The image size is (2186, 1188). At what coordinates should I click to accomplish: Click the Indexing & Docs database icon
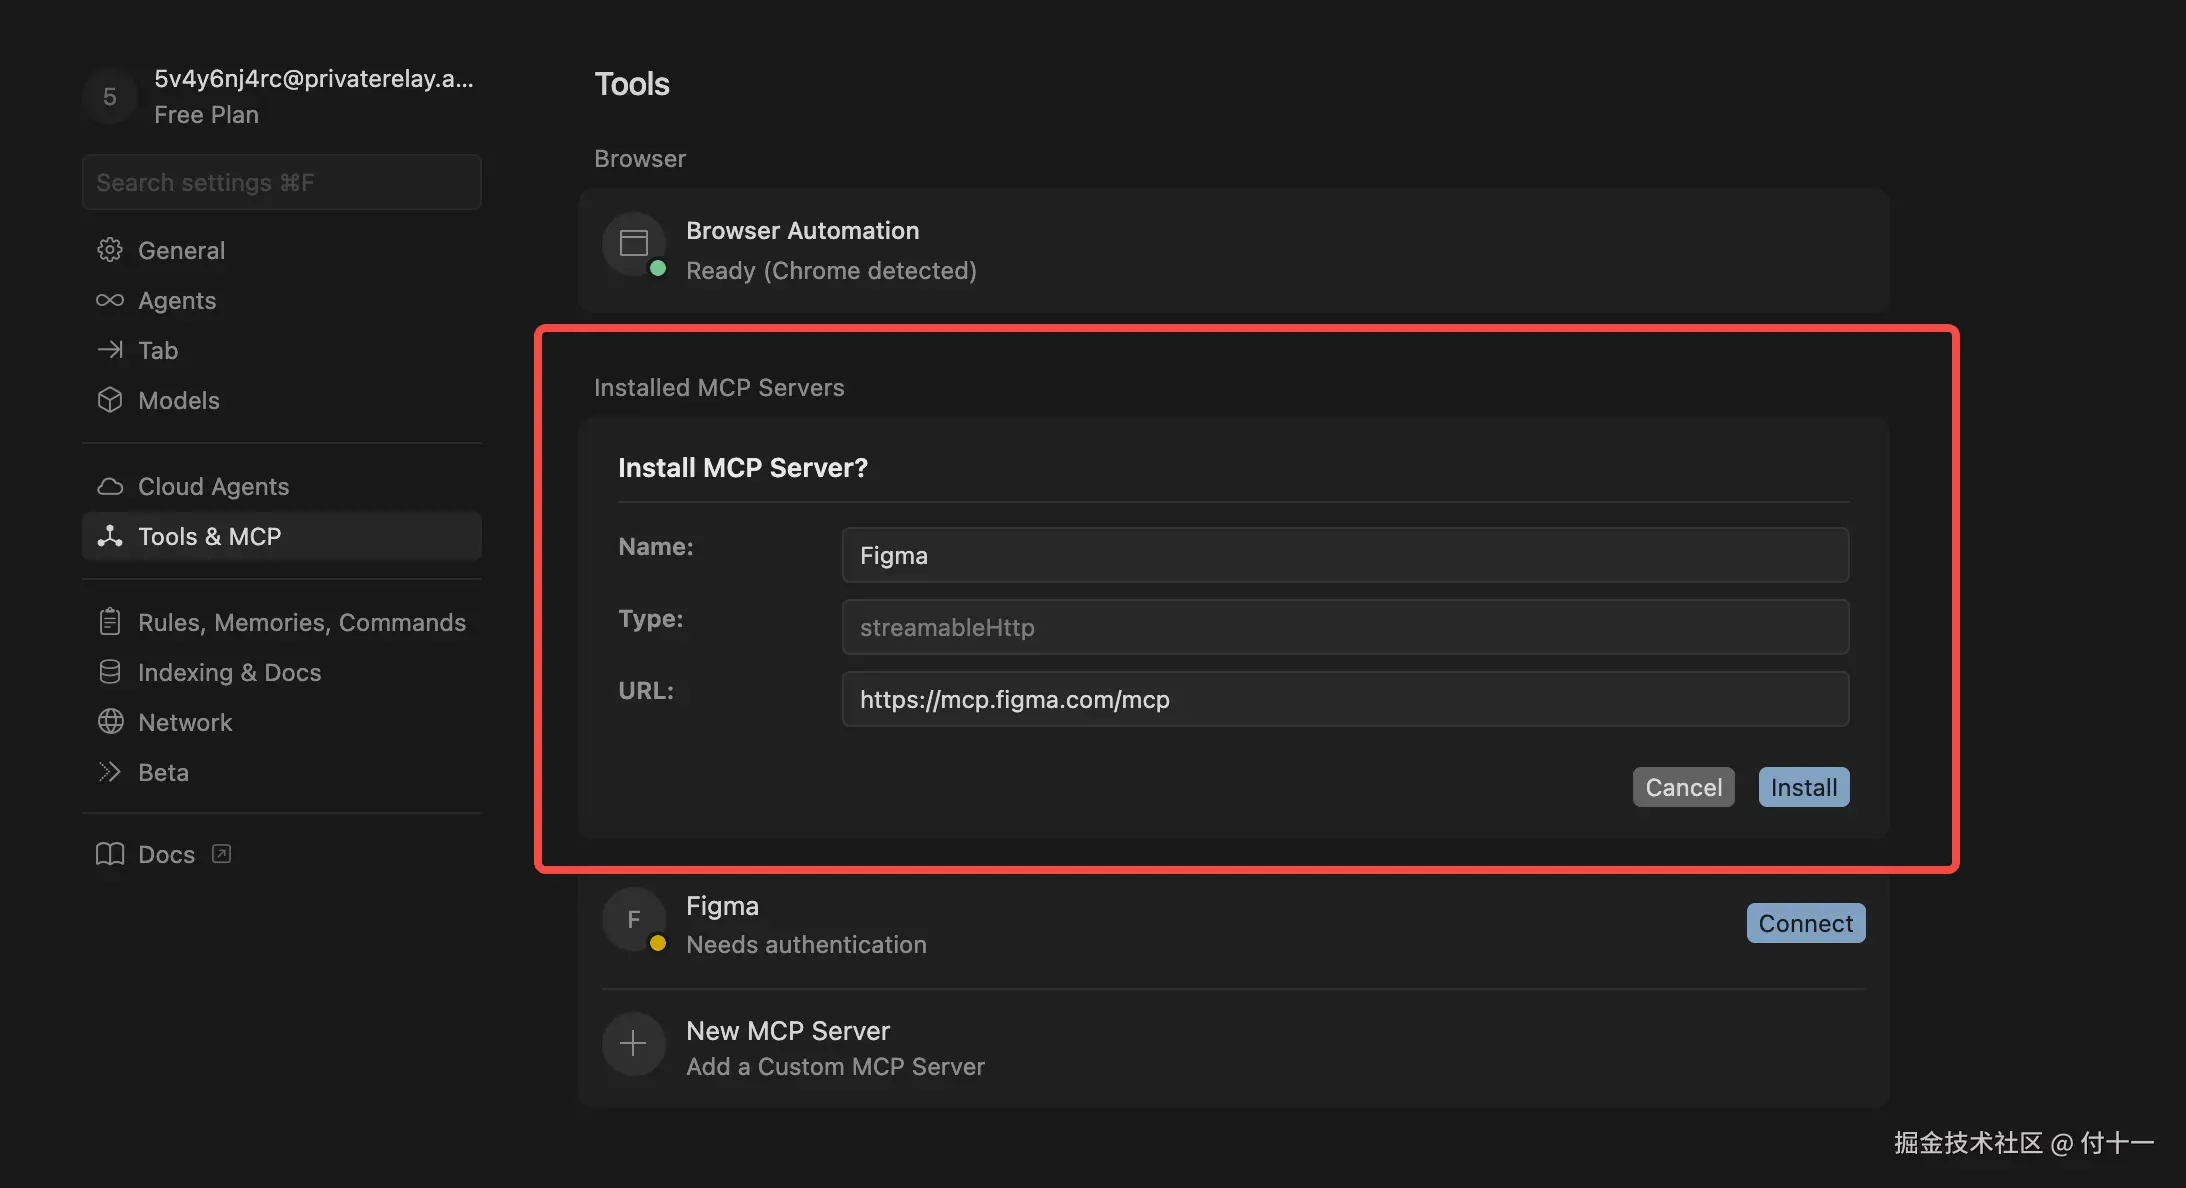coord(110,672)
